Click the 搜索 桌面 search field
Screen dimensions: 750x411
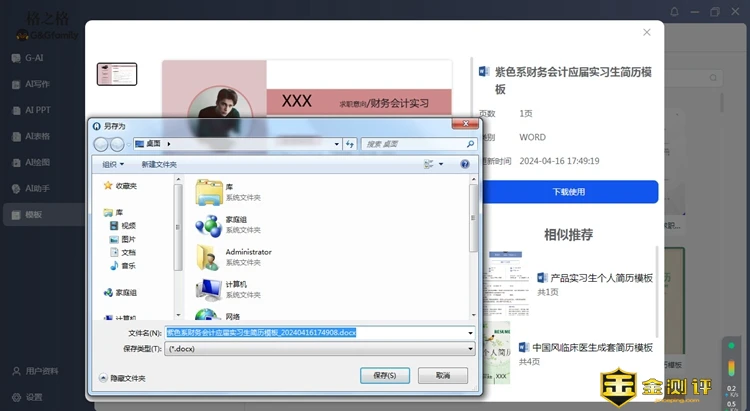410,144
